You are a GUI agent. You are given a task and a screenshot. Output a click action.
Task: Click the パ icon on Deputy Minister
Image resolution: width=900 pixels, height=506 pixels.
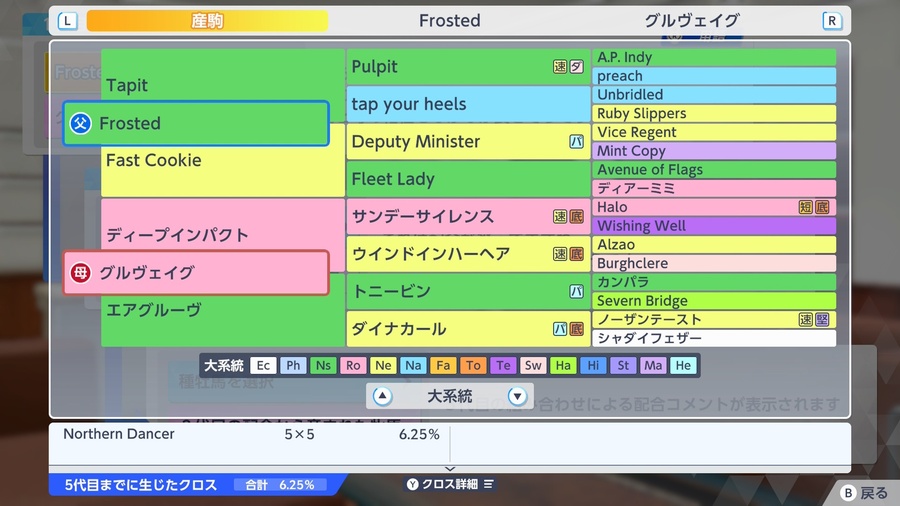[576, 141]
